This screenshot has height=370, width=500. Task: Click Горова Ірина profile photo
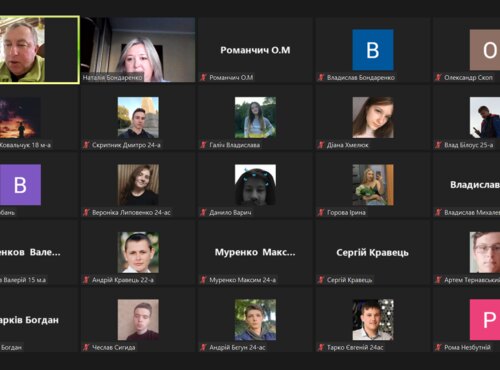(373, 185)
